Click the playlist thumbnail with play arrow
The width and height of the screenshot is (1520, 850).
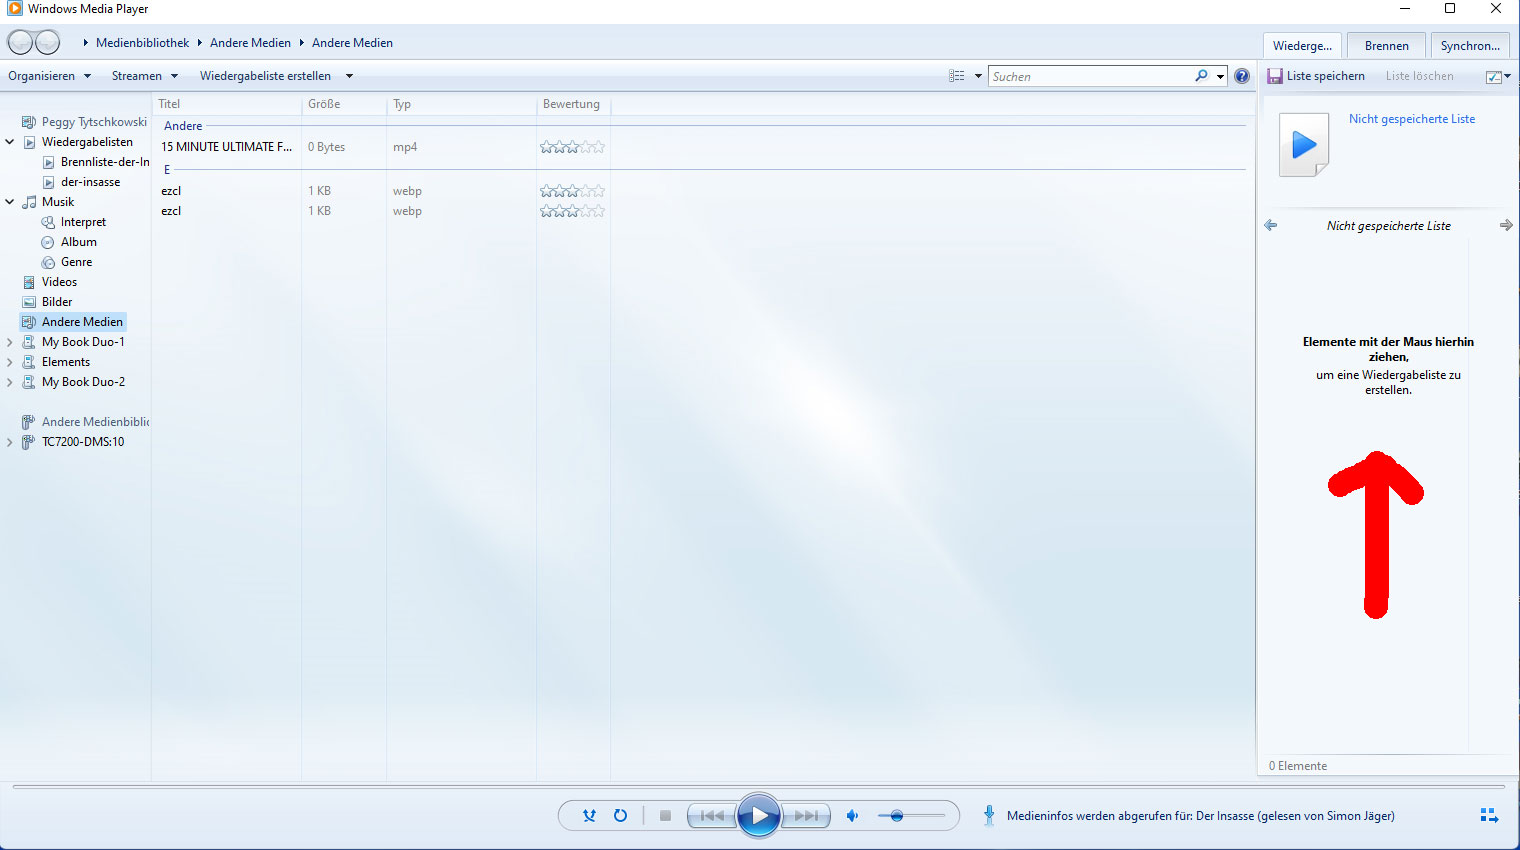[x=1304, y=145]
